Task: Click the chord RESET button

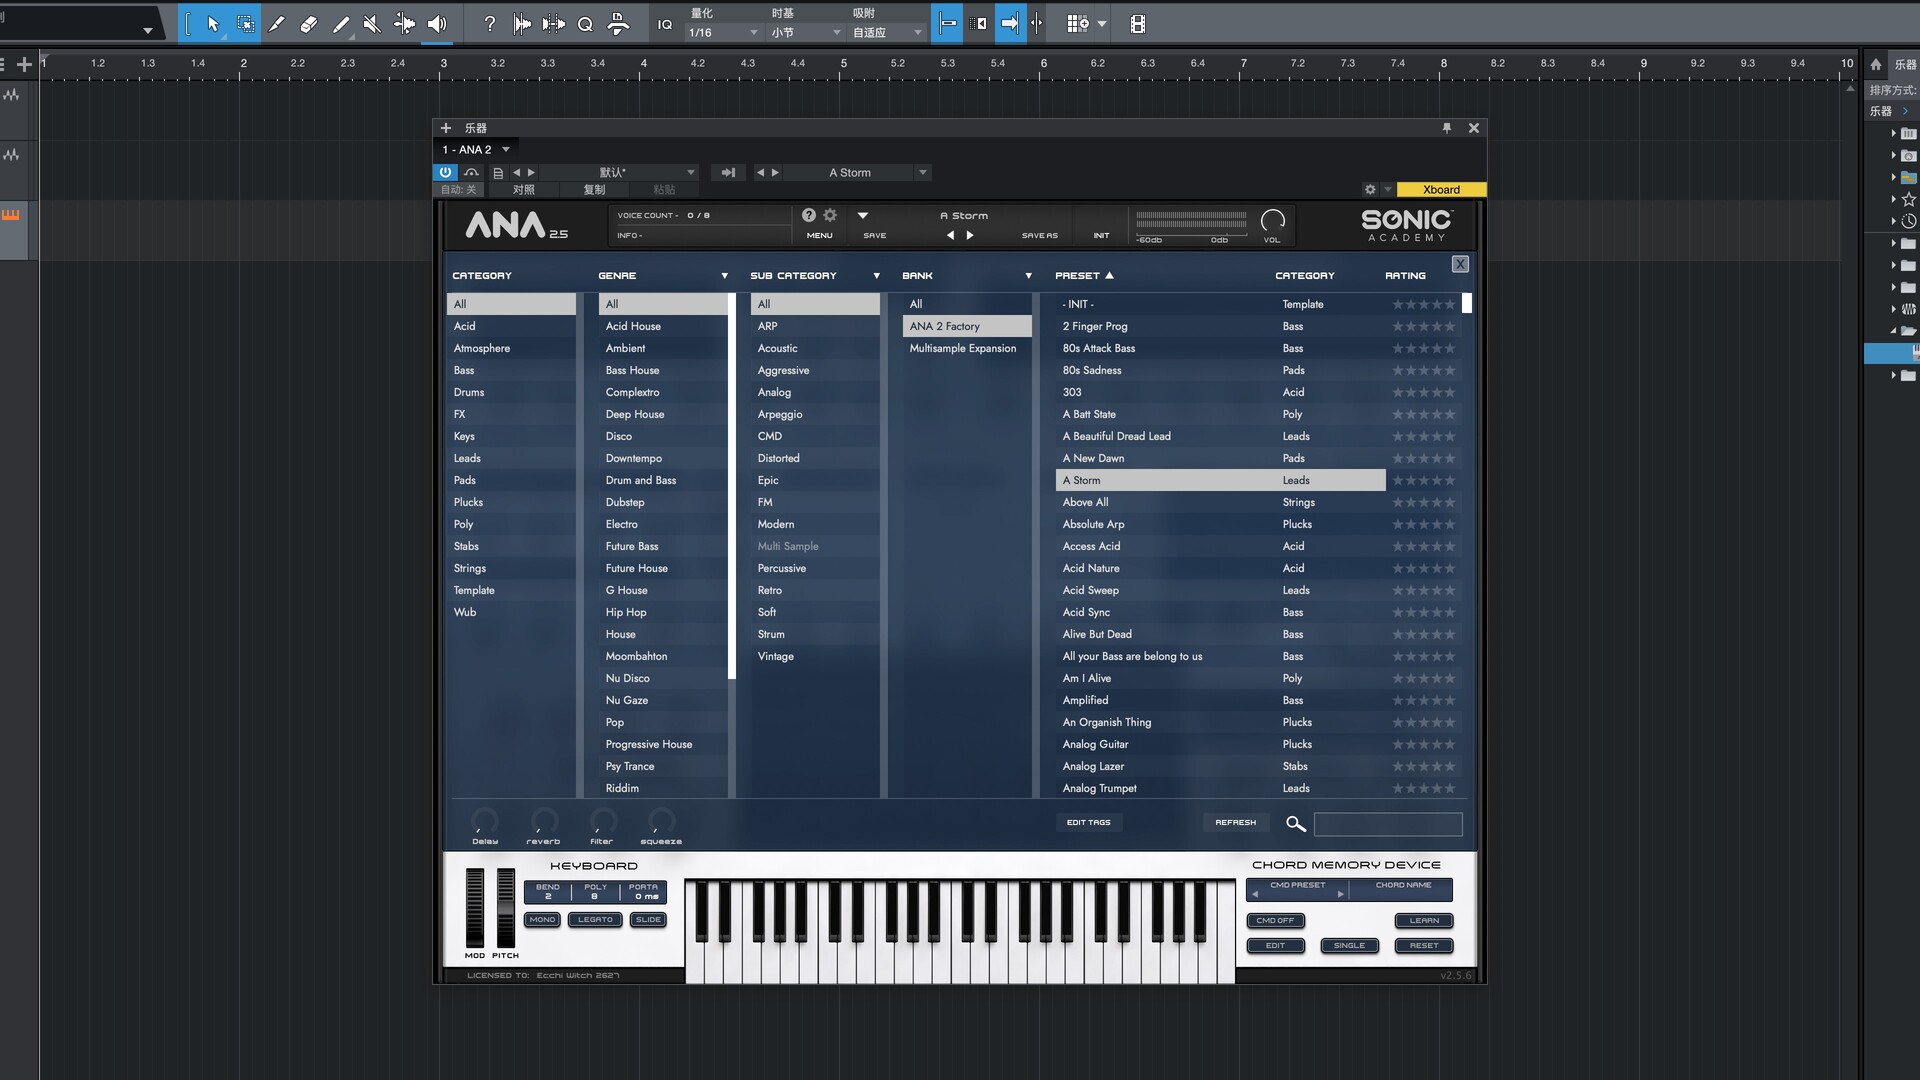Action: 1424,946
